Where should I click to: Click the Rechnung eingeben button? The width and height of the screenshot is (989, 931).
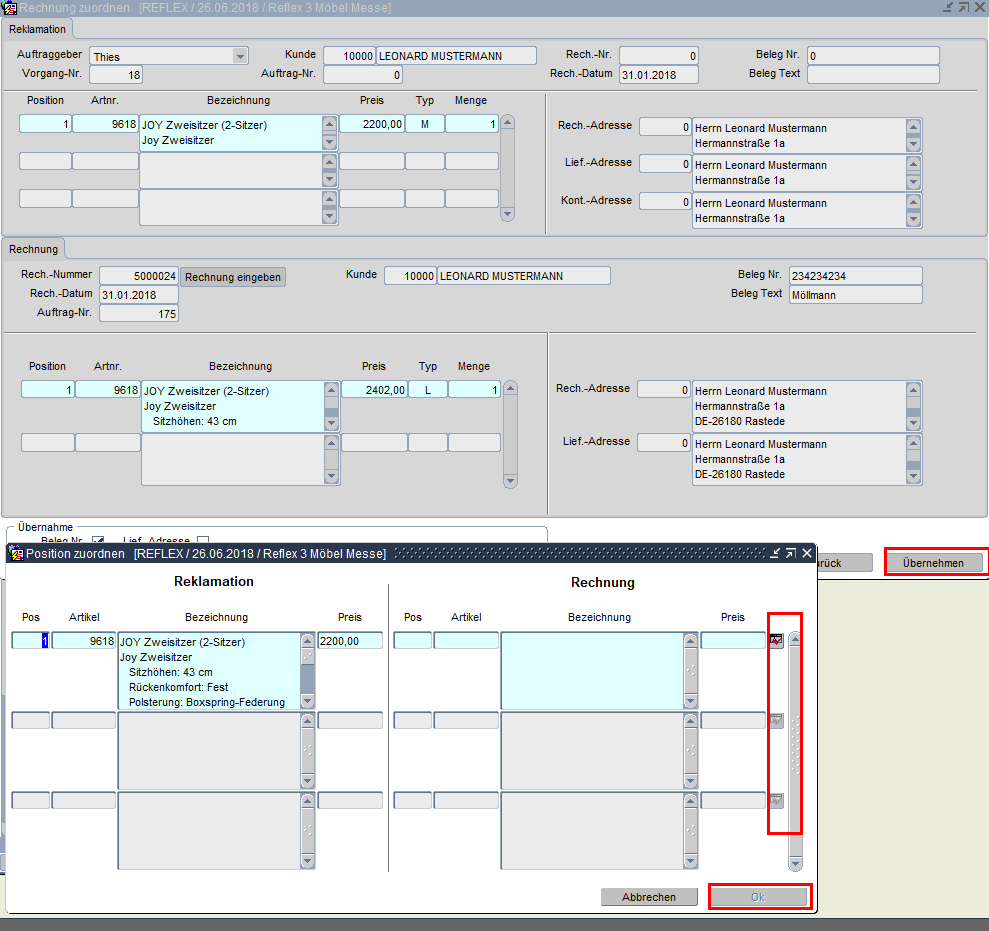click(x=233, y=277)
